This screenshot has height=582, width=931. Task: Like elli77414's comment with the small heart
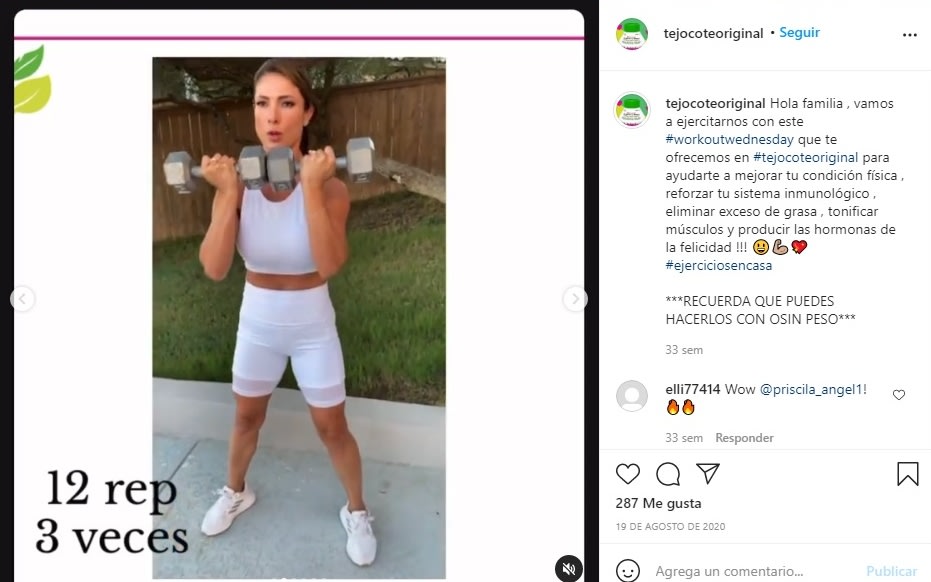click(x=899, y=395)
